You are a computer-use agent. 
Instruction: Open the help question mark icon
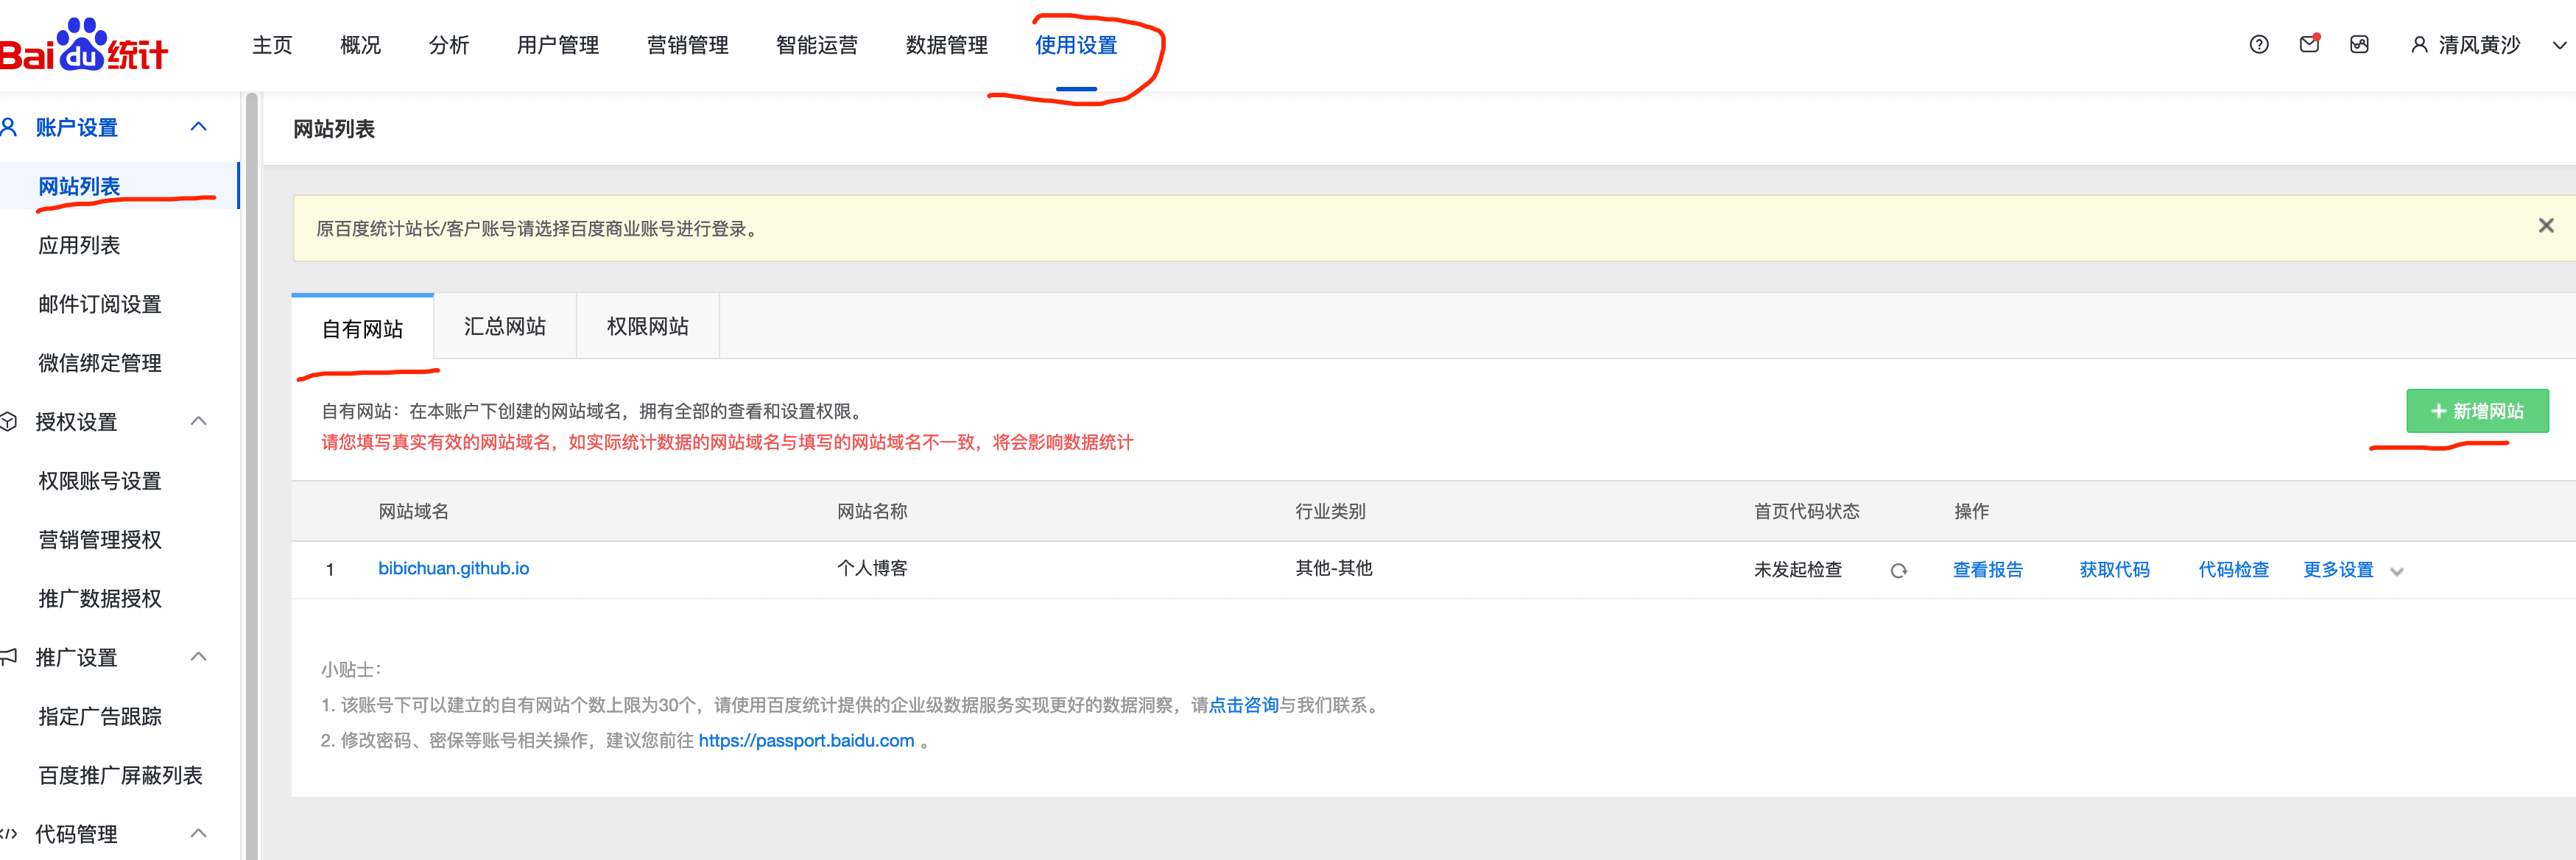pos(2259,45)
